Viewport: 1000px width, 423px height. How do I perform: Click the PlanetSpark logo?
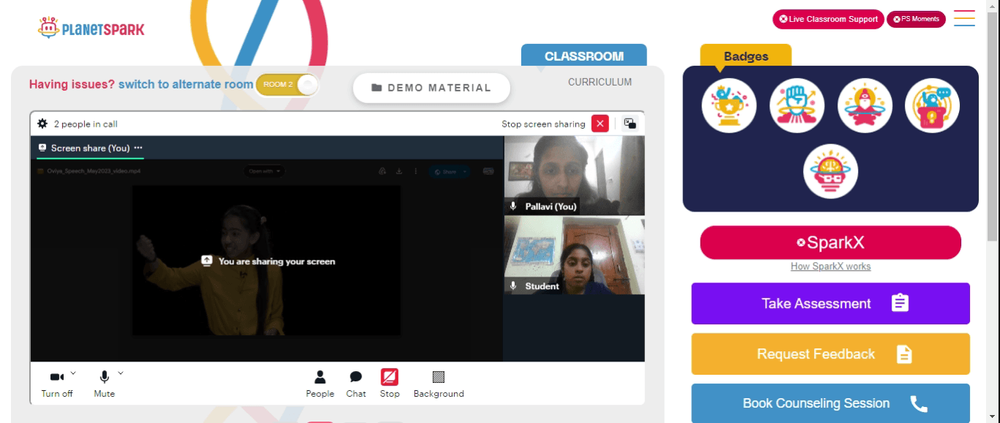click(91, 28)
